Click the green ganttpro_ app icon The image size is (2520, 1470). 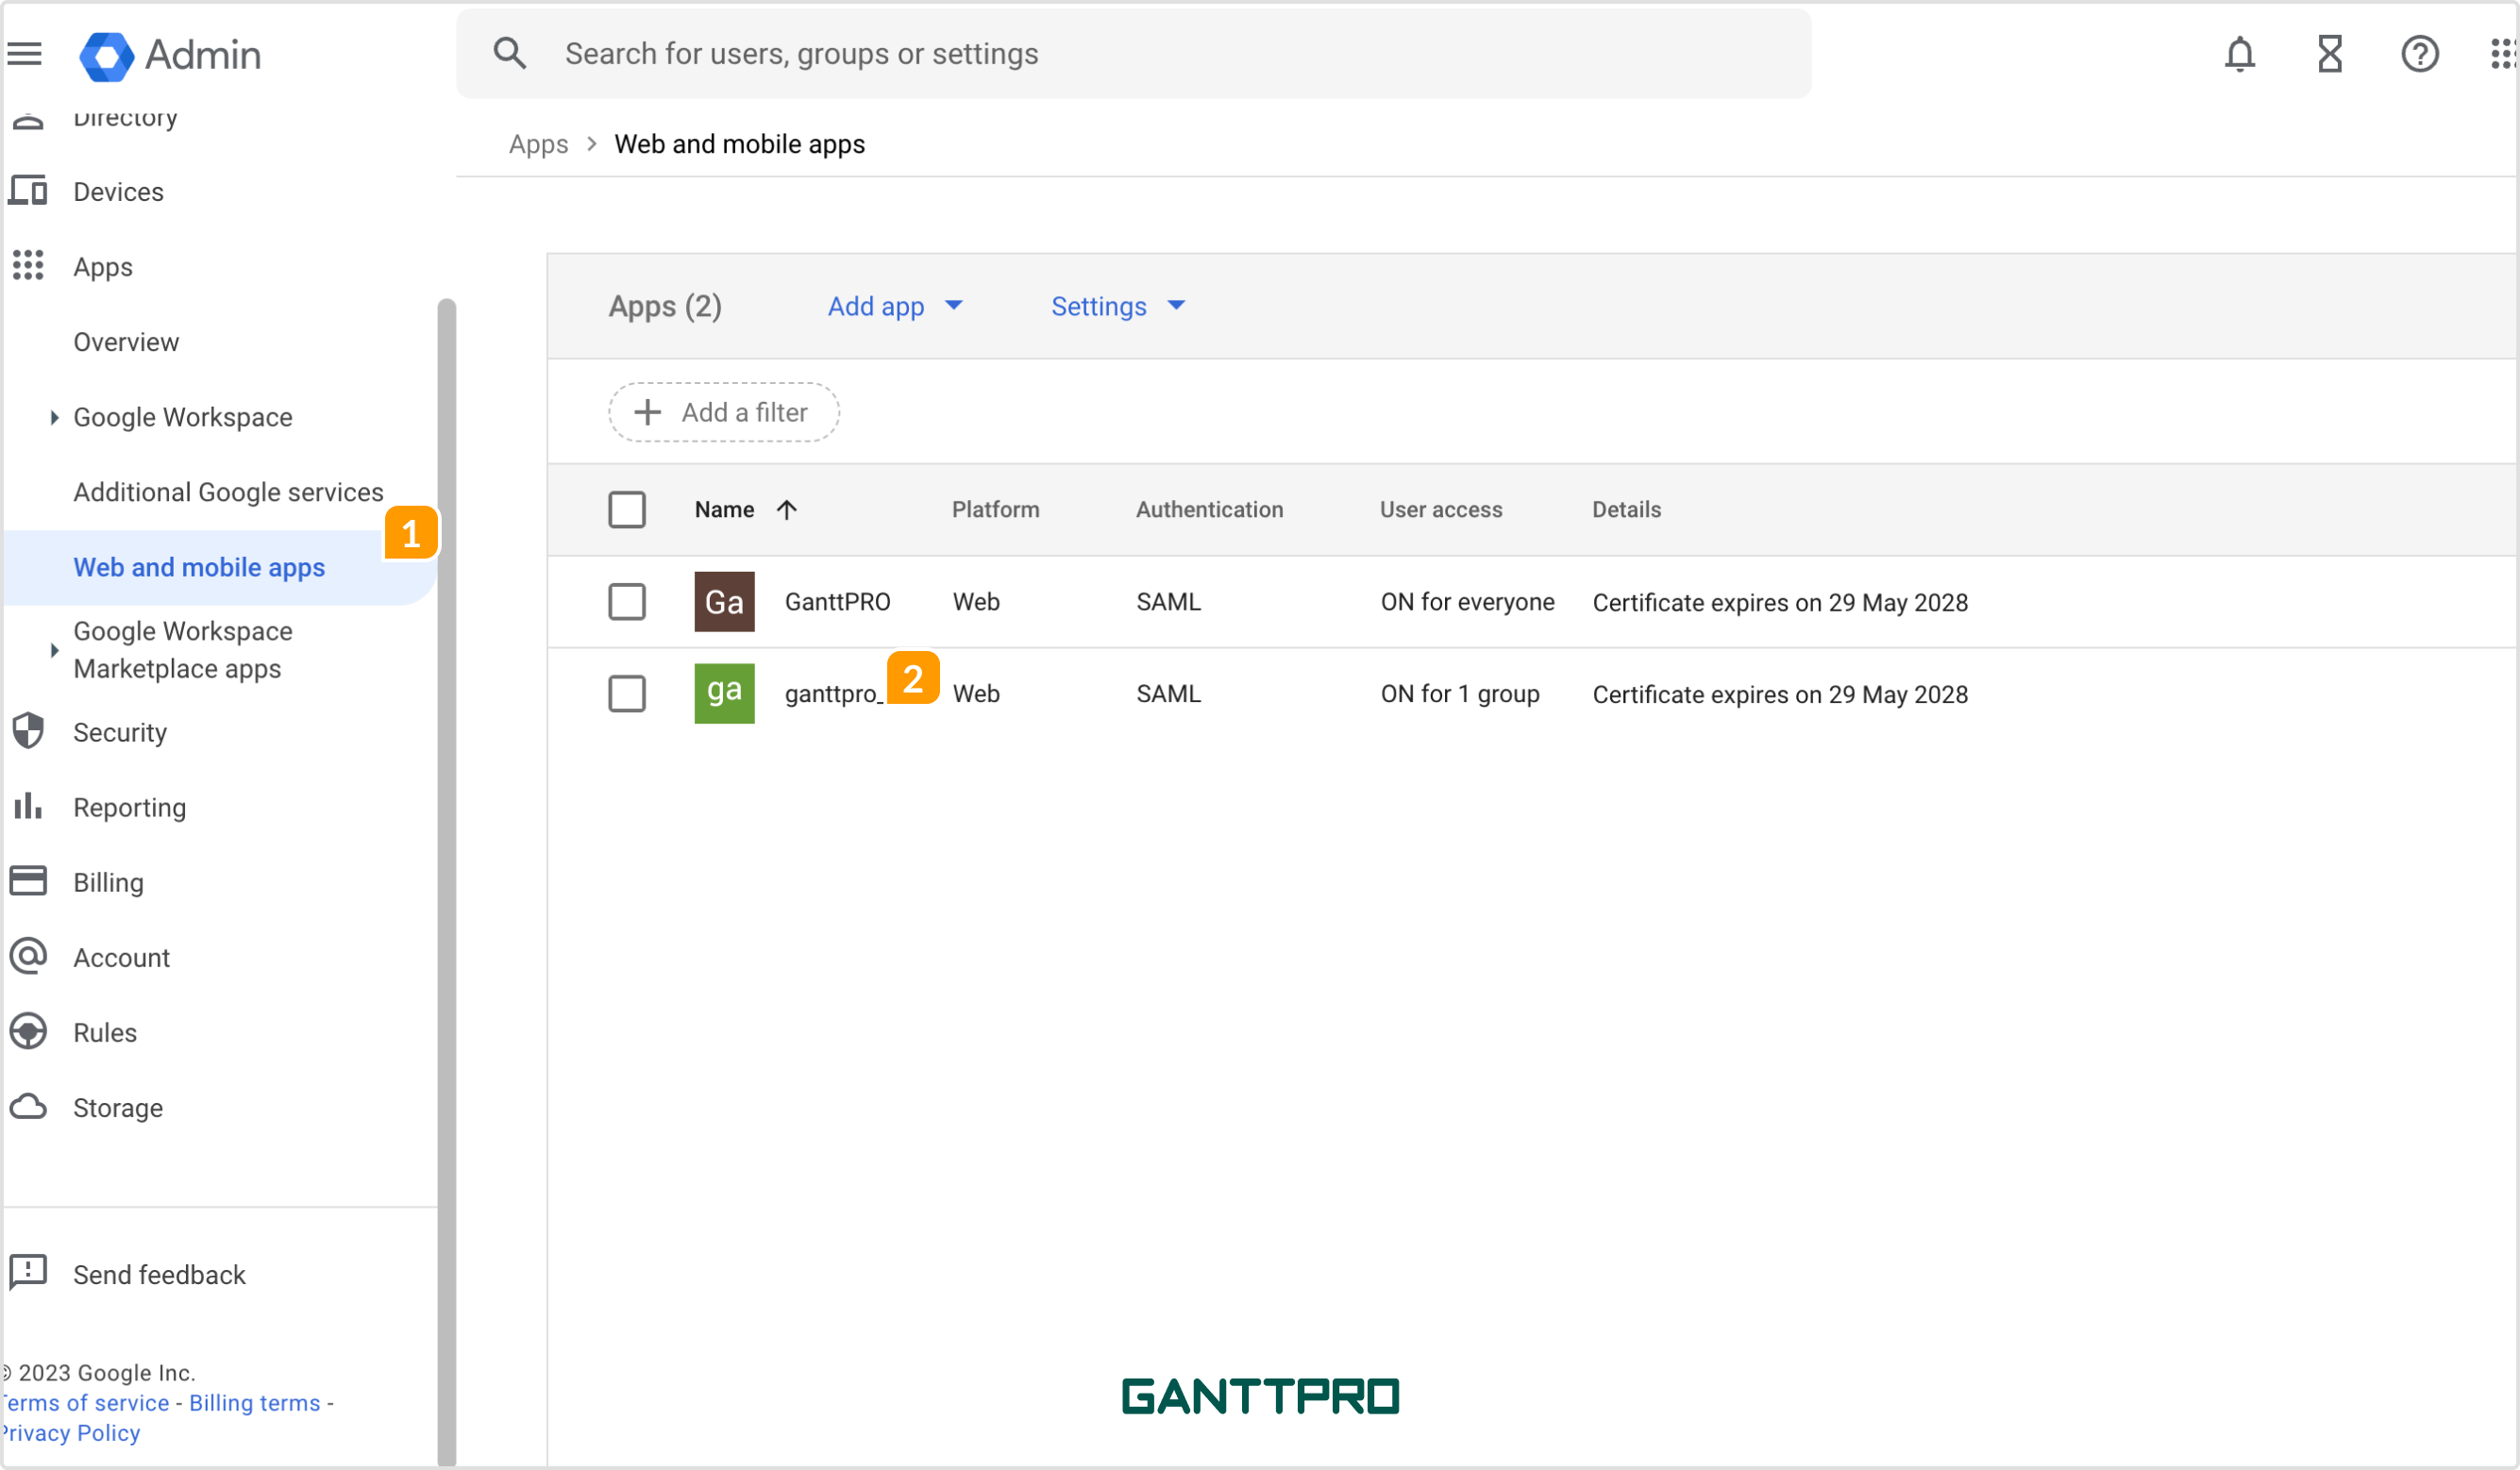(724, 693)
